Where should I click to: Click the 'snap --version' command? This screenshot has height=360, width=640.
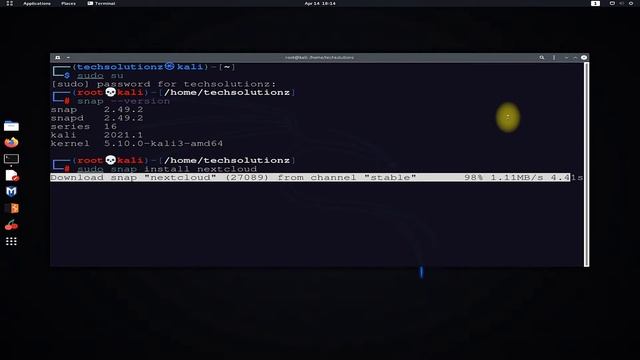[x=123, y=101]
